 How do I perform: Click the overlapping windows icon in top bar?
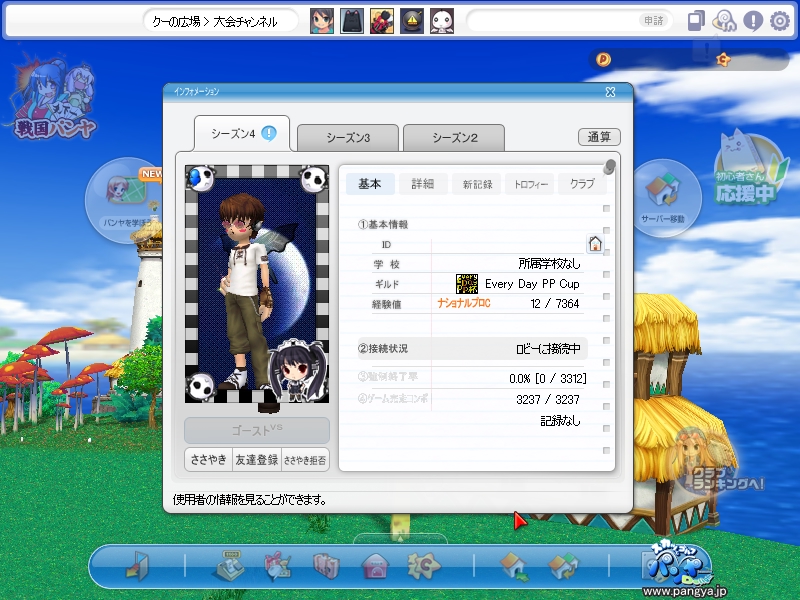(696, 21)
